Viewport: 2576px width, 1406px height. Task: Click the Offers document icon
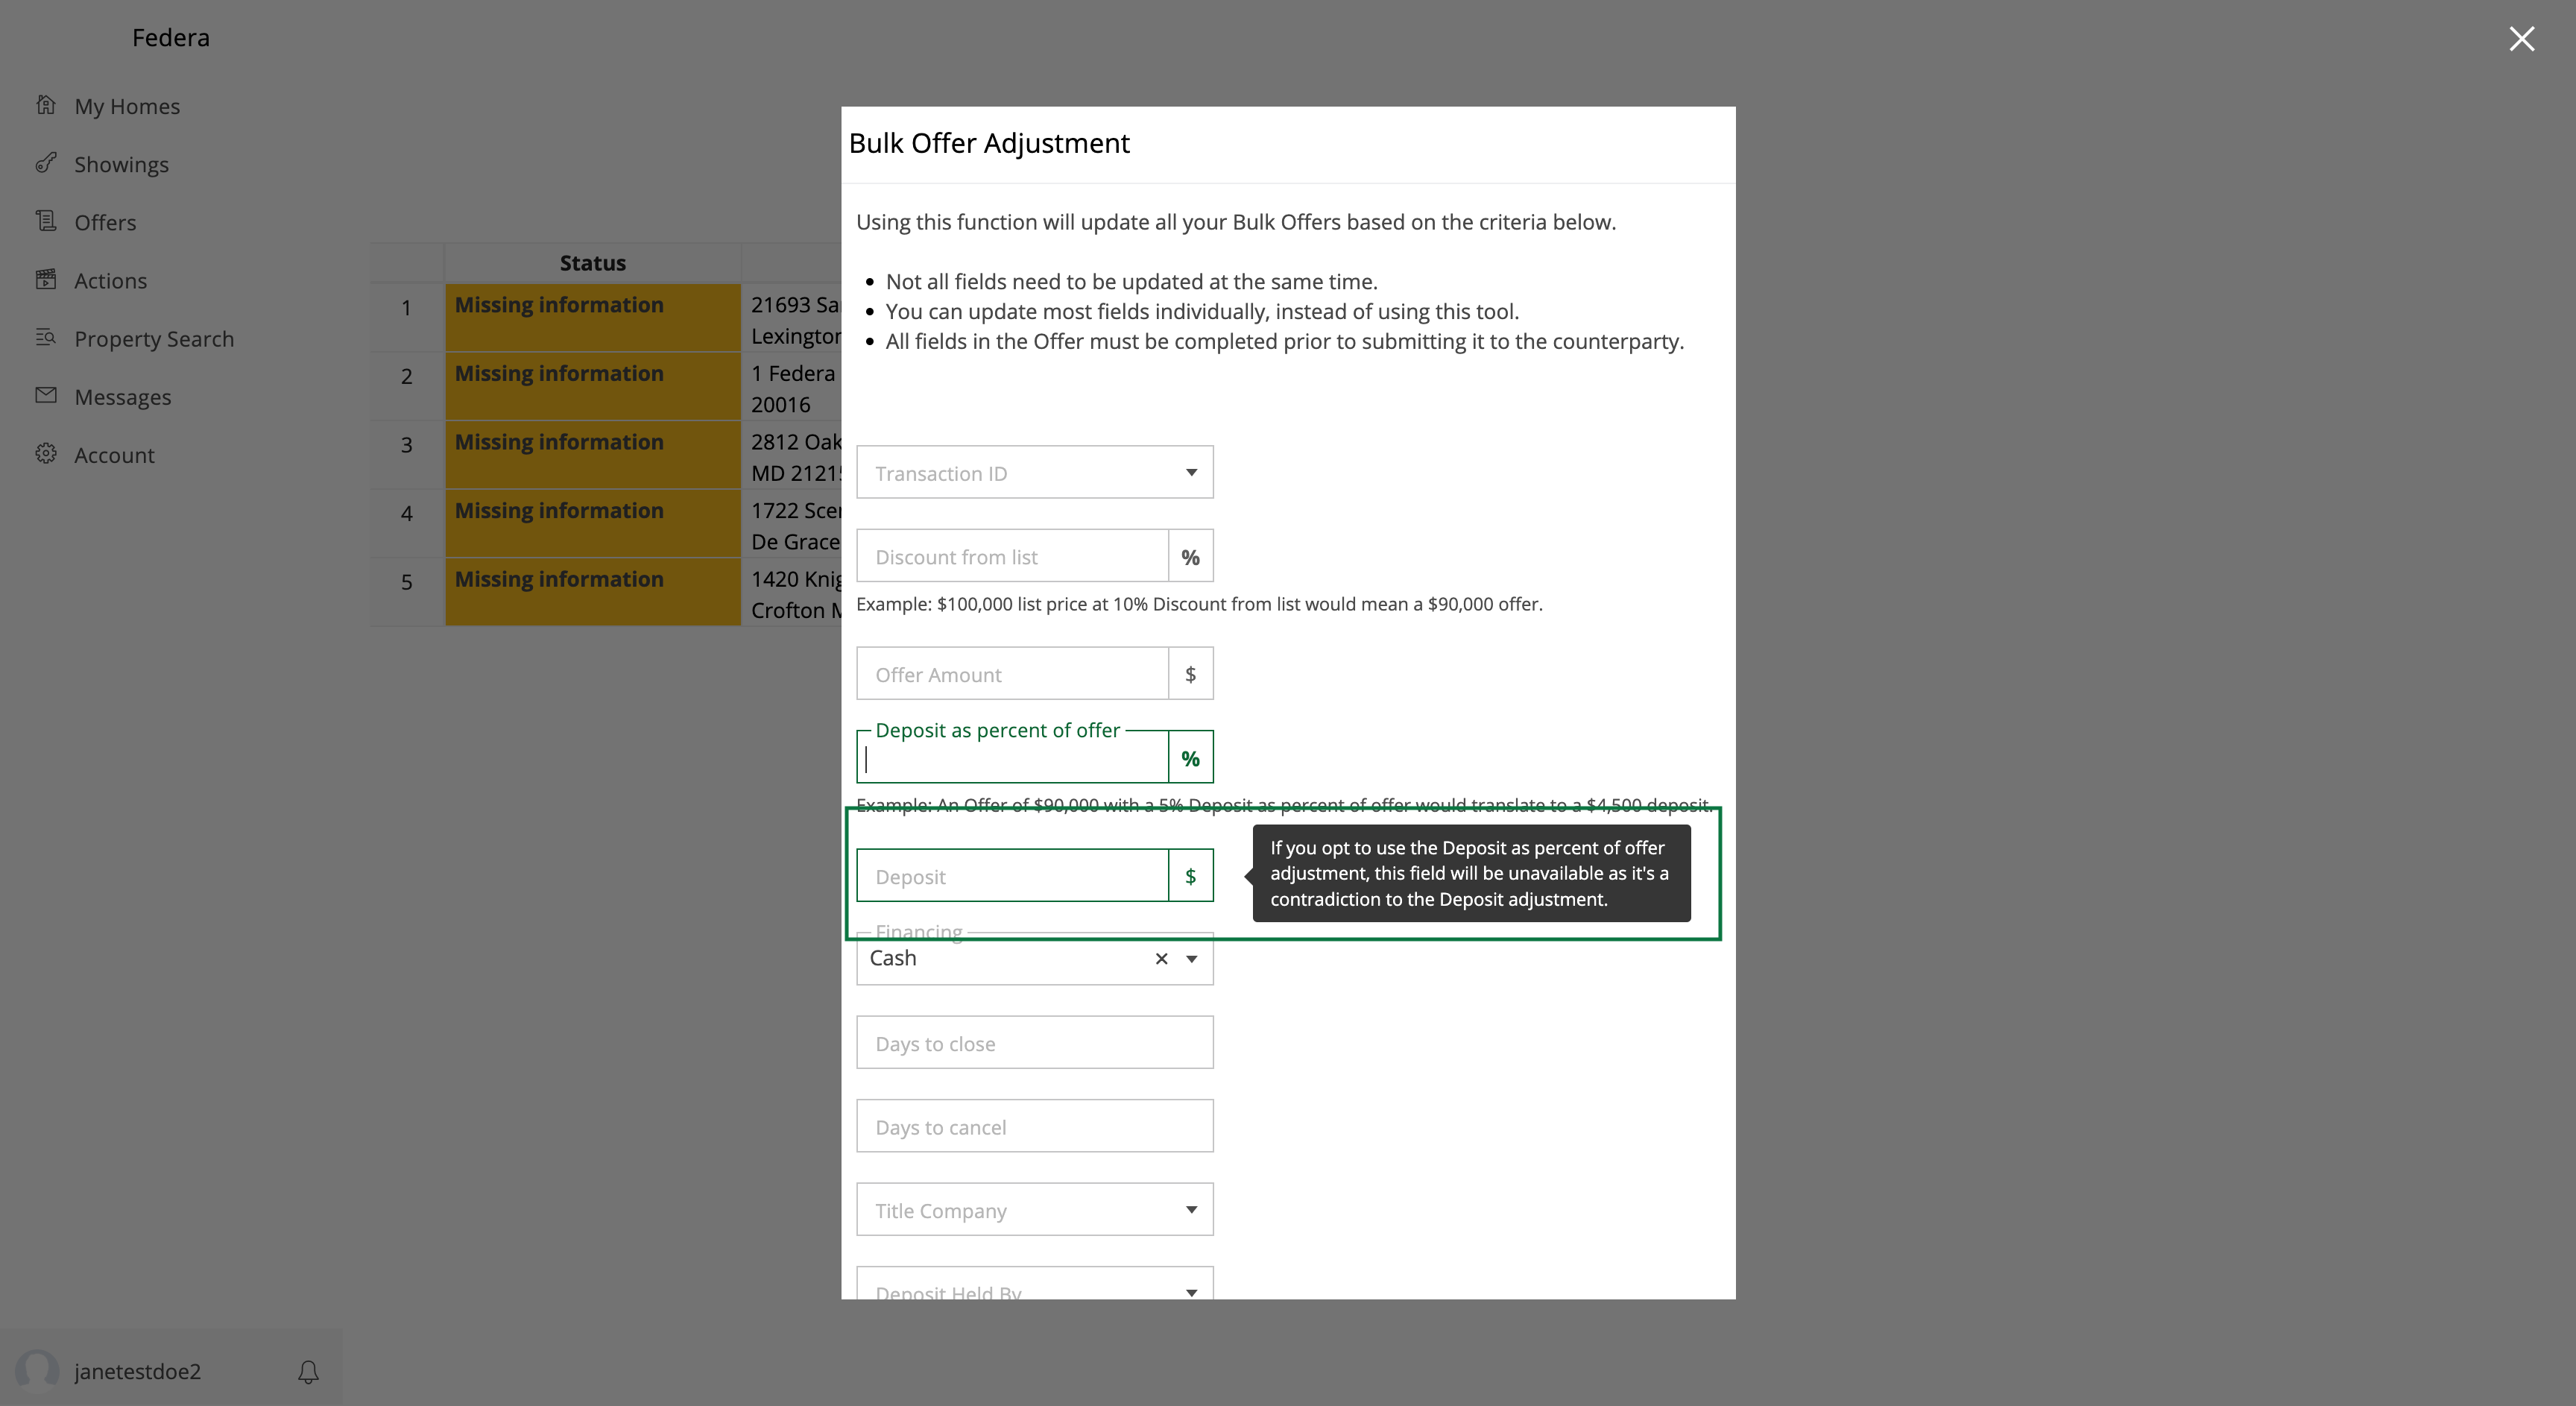46,221
